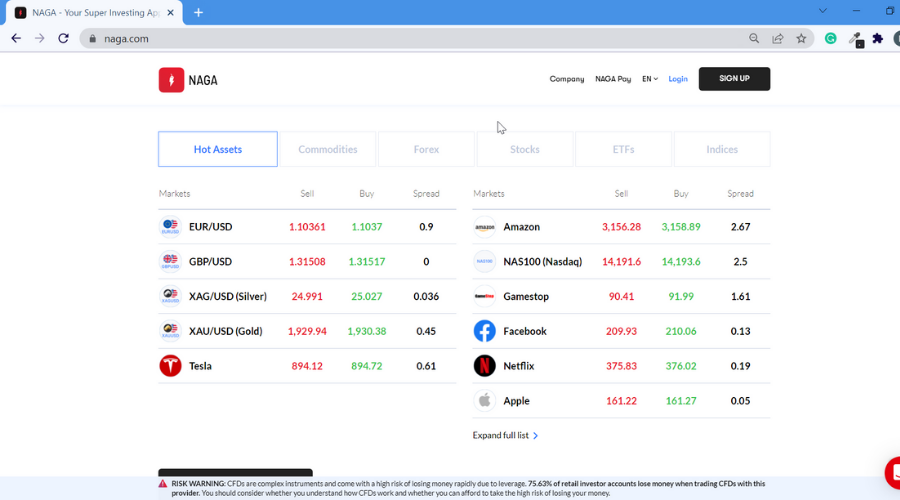Click the Gamestop logo icon

[x=484, y=296]
